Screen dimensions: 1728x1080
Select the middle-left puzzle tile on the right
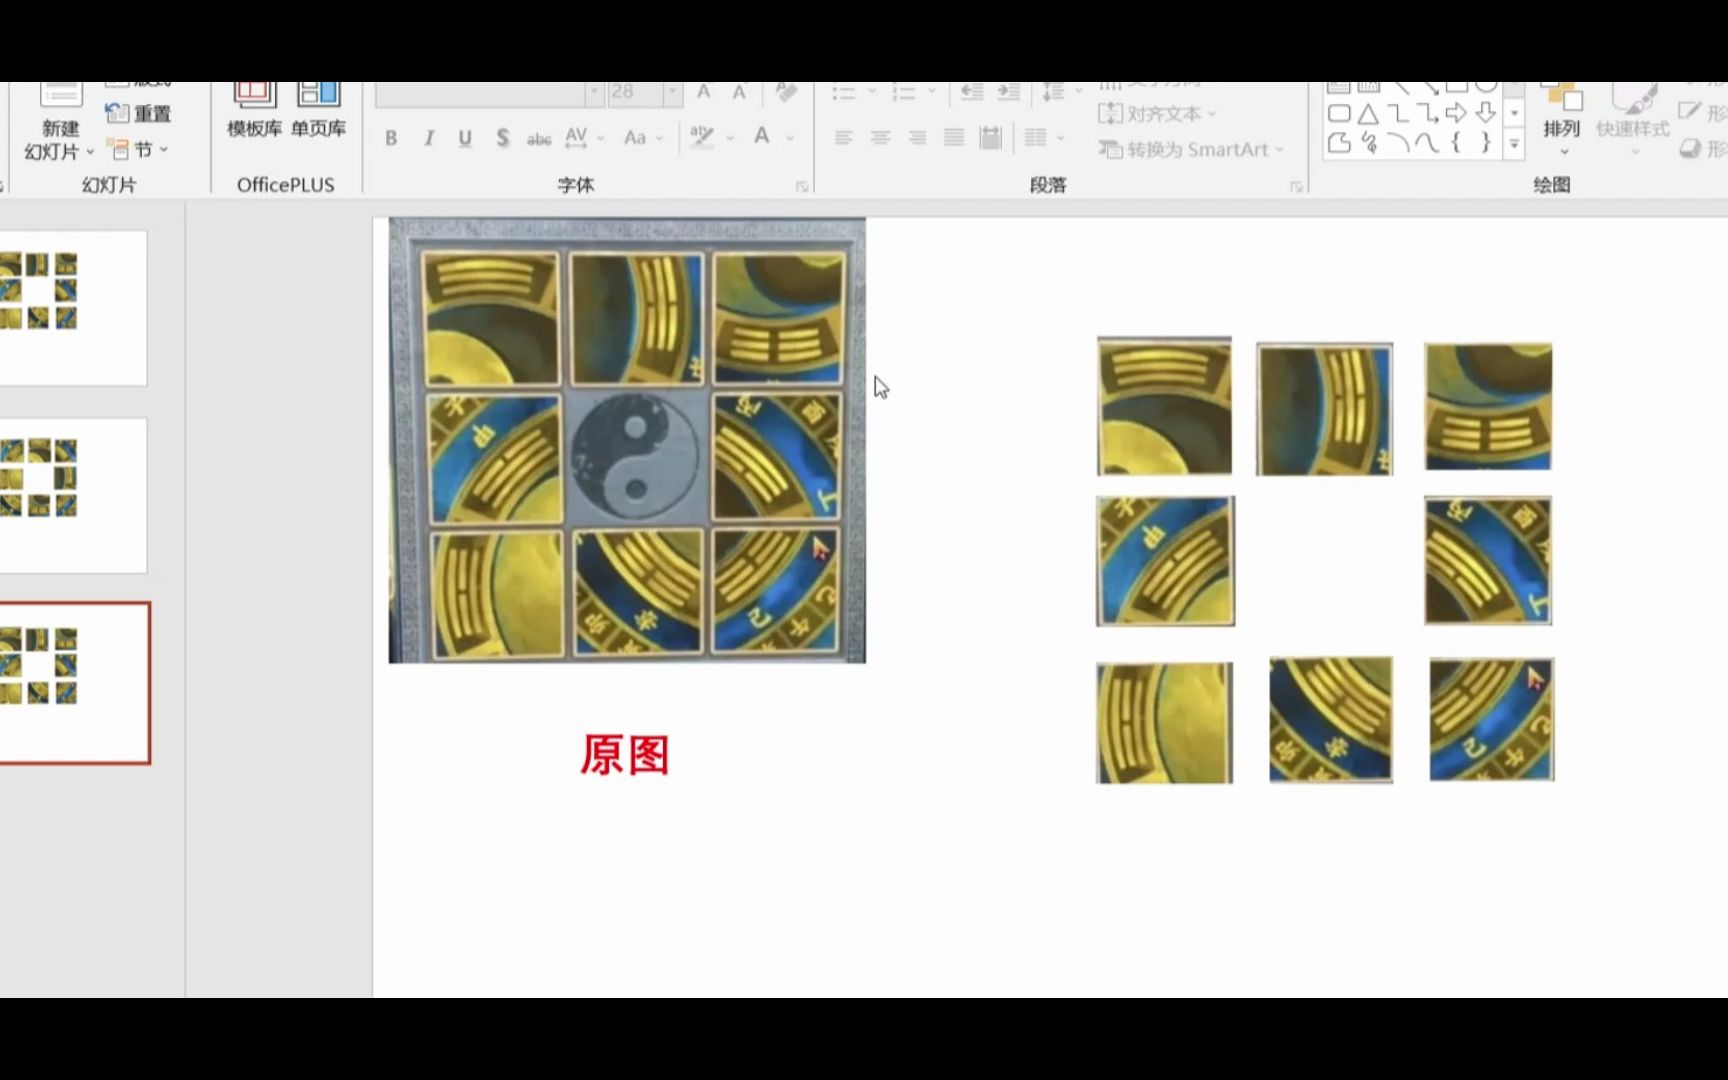coord(1165,561)
